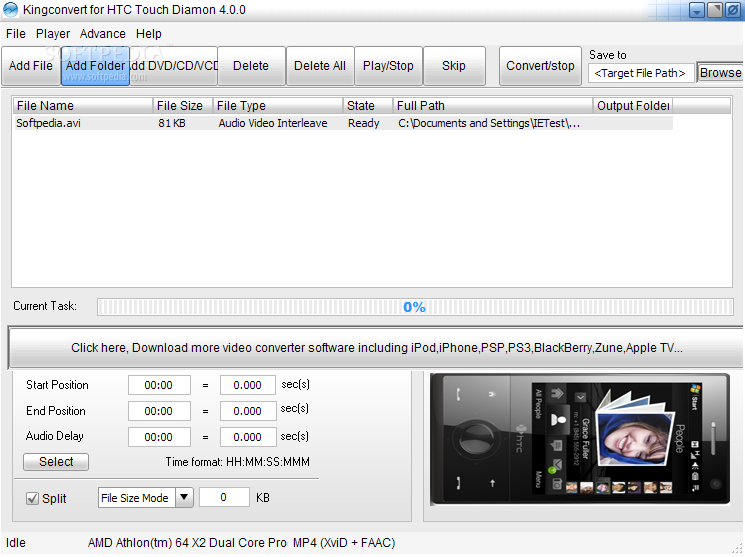This screenshot has width=745, height=557.
Task: Click the download more converter software banner
Action: pyautogui.click(x=376, y=348)
